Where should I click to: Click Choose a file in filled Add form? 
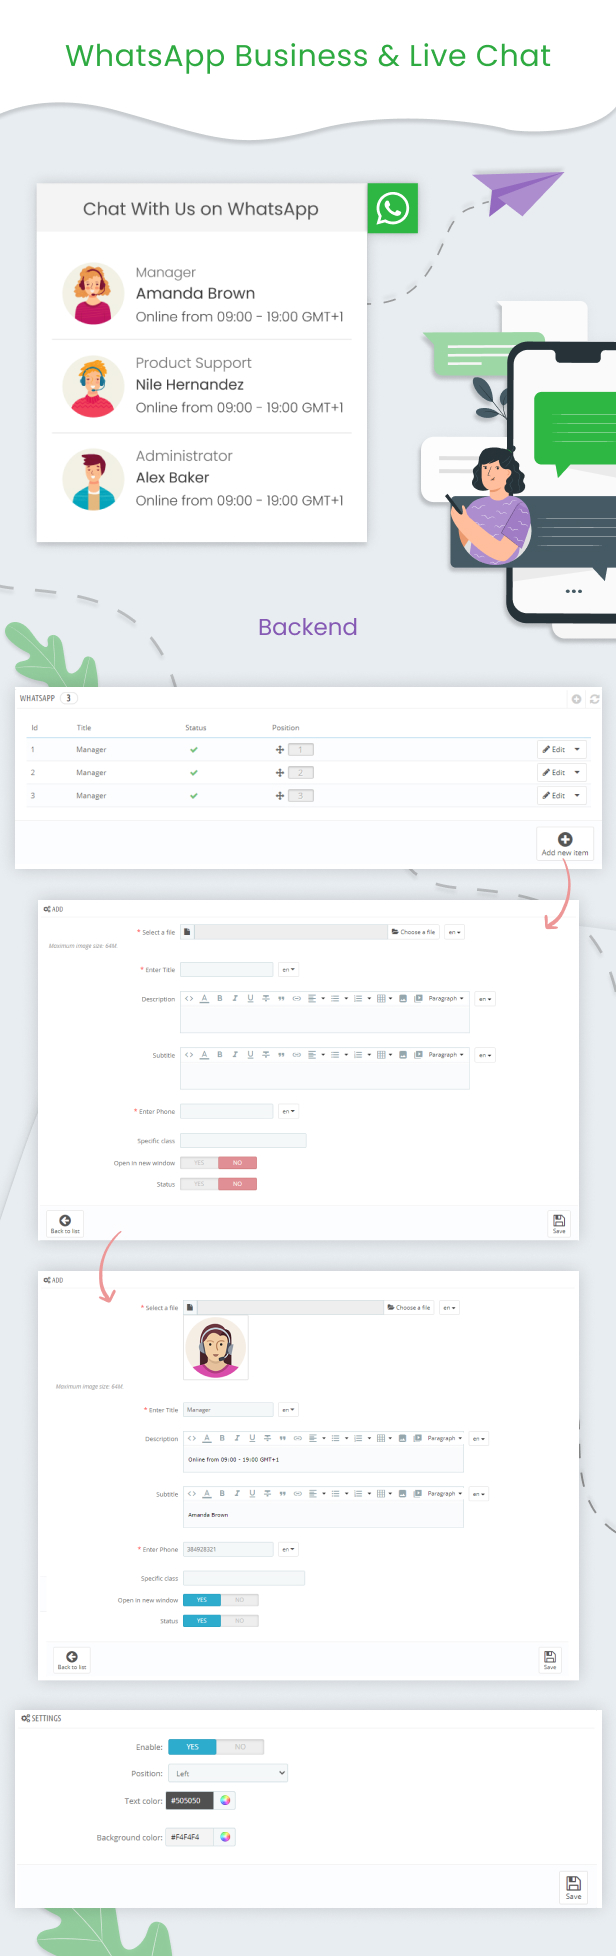pos(409,1308)
